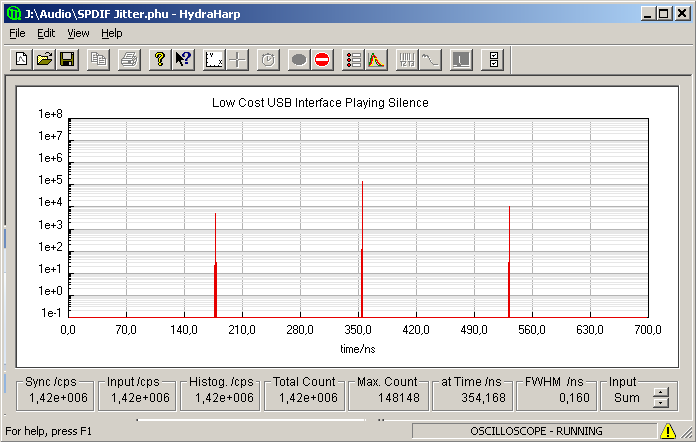The width and height of the screenshot is (696, 442).
Task: Click the correlation curve icon
Action: [x=430, y=59]
